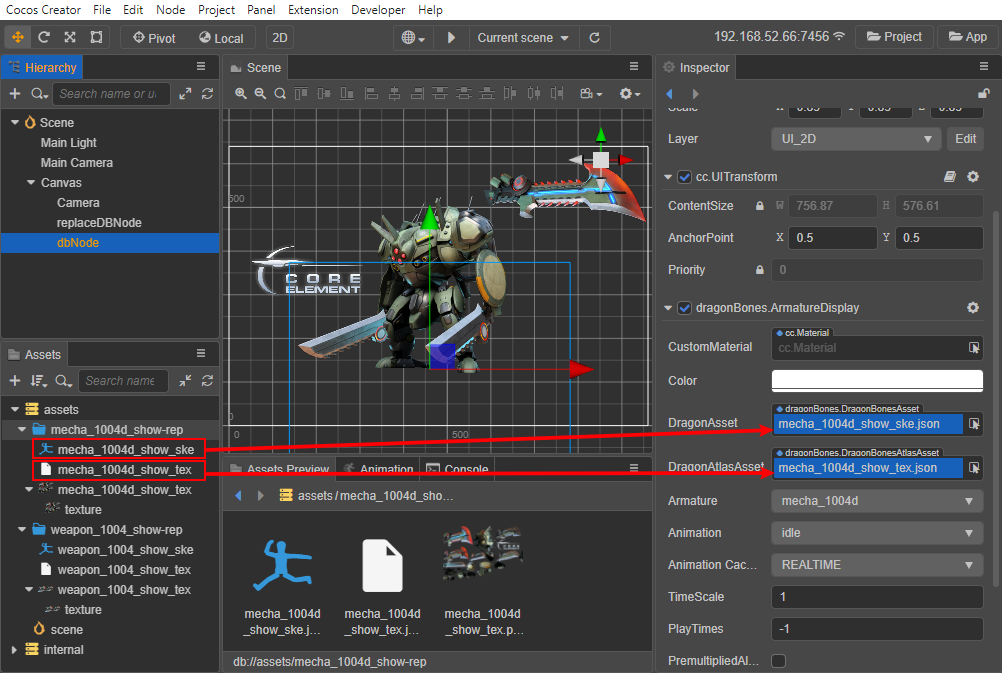Select the Scale transform tool
1002x673 pixels.
pos(69,37)
